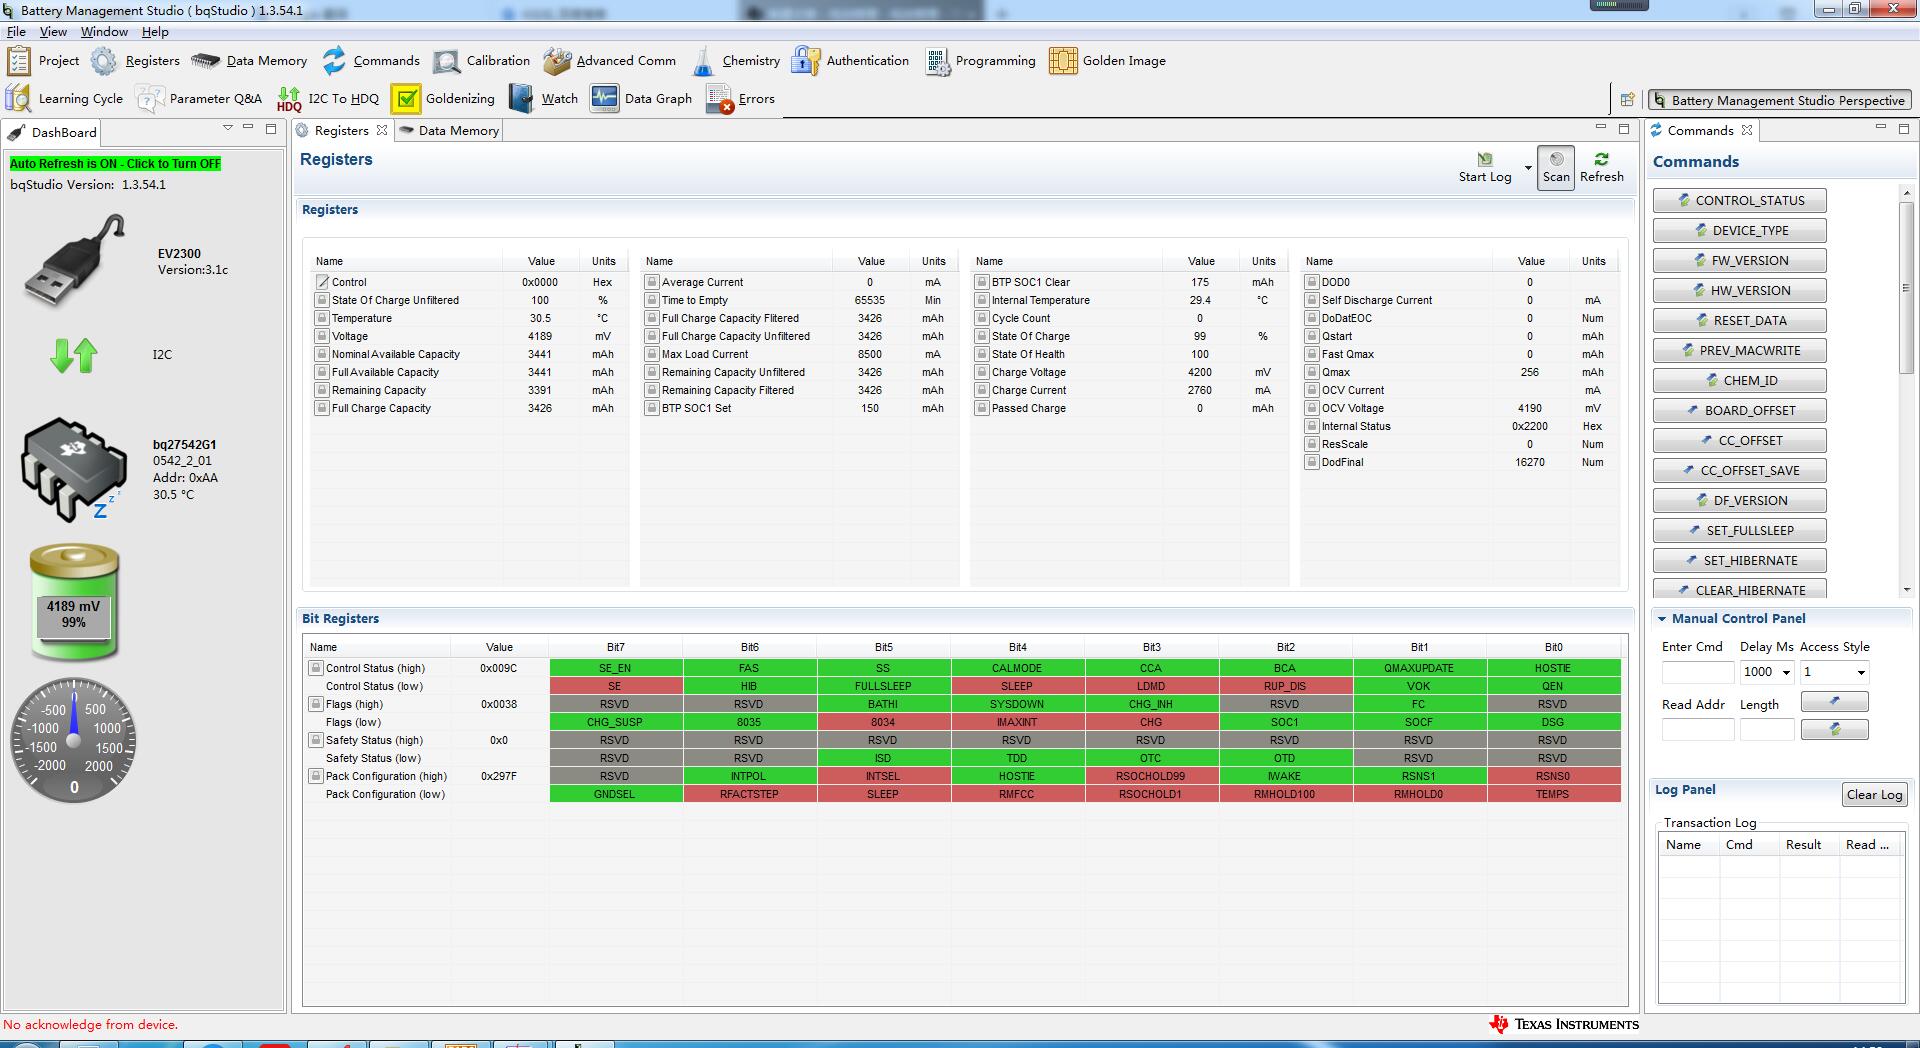1920x1048 pixels.
Task: Click the Clear Log button
Action: click(1875, 795)
